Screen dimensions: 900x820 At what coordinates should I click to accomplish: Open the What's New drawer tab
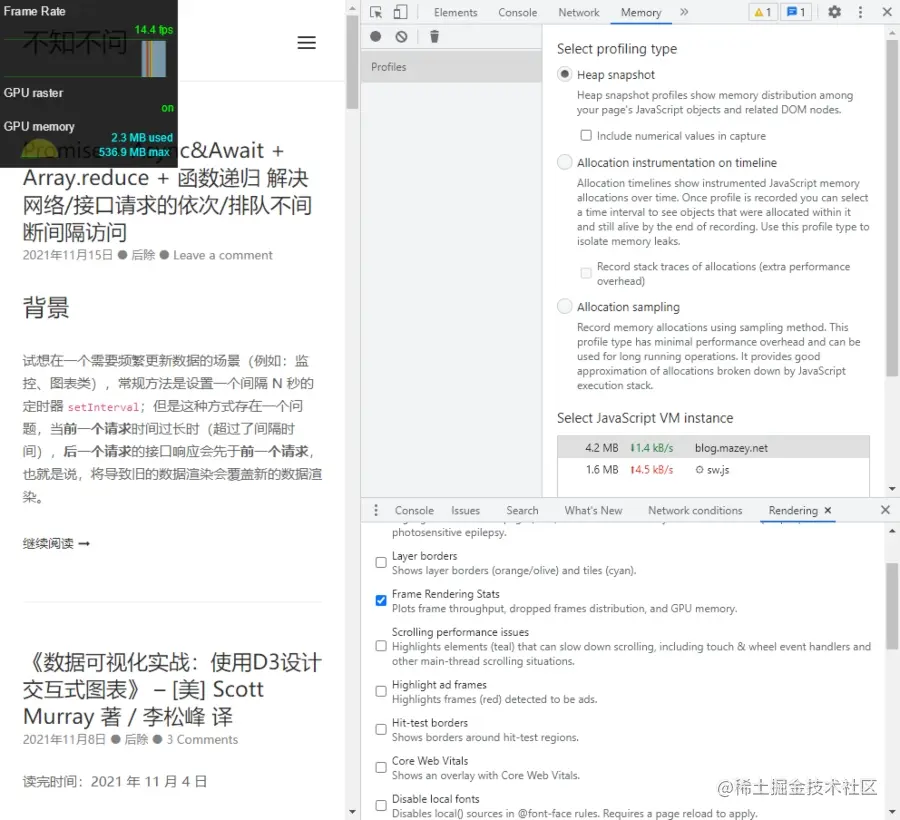tap(593, 510)
